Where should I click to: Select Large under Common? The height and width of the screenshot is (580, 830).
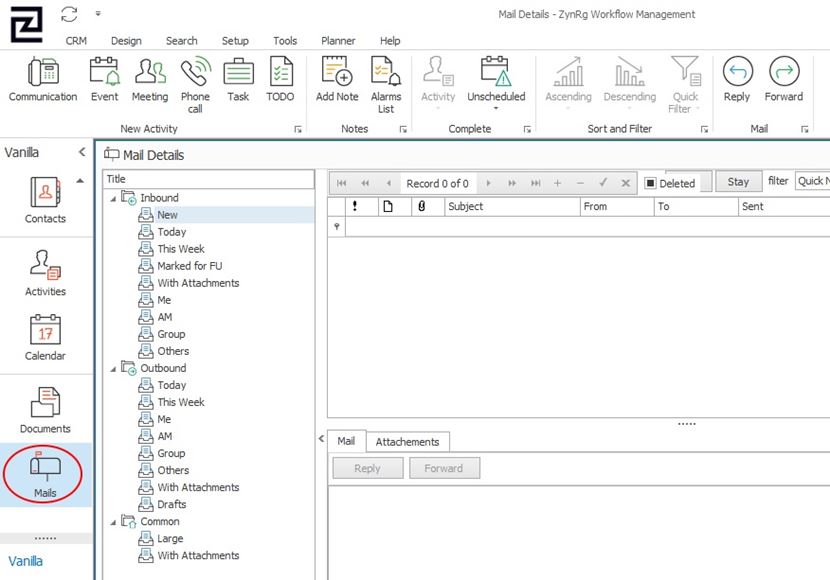[170, 538]
